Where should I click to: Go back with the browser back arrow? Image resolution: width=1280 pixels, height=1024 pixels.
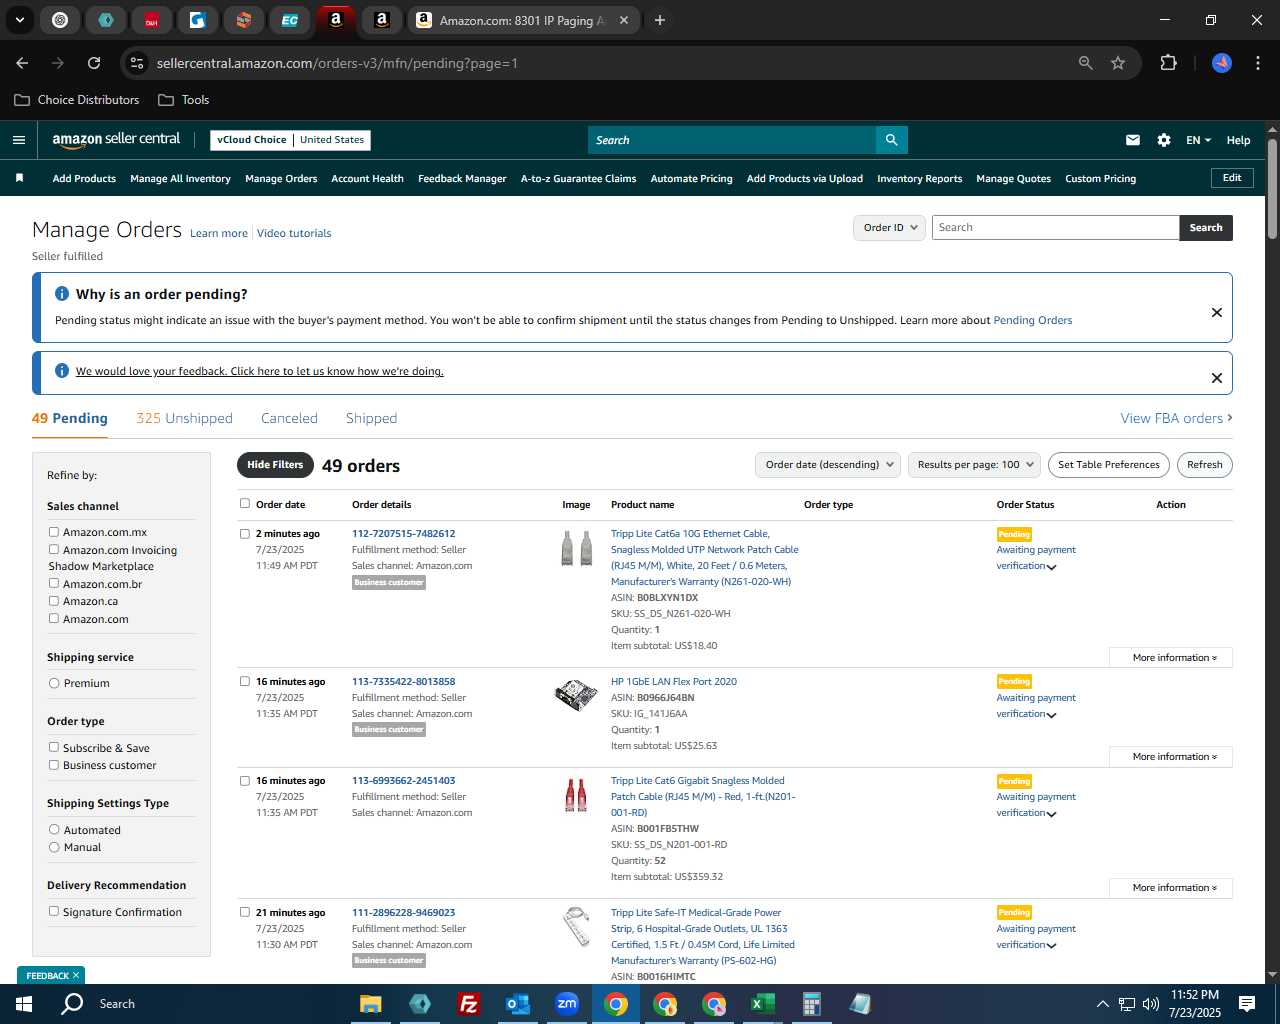[x=22, y=63]
